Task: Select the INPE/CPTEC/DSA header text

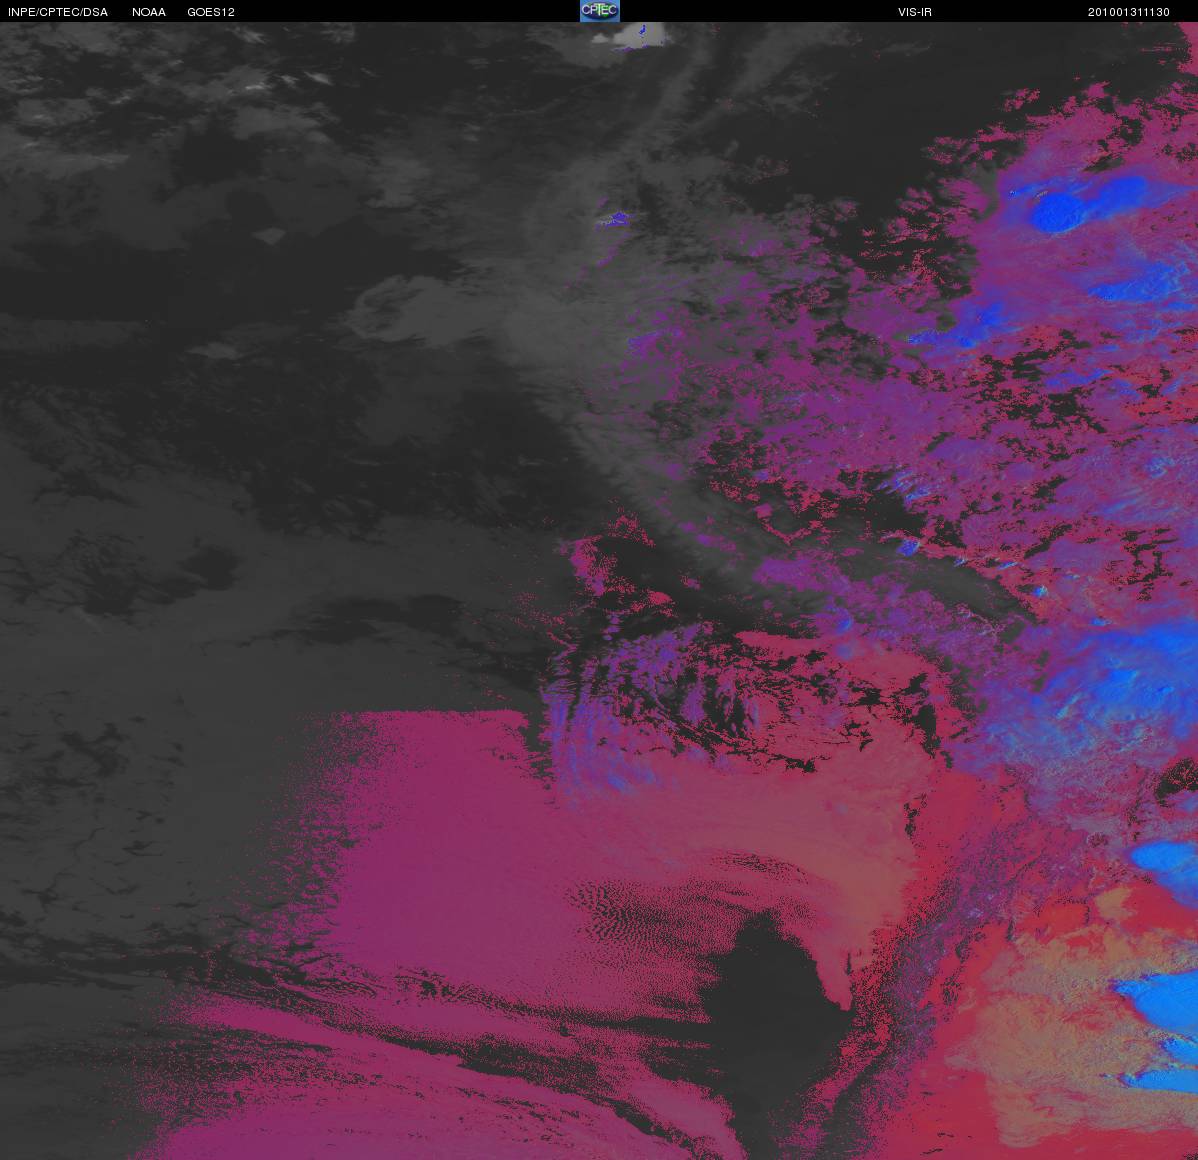Action: 58,12
